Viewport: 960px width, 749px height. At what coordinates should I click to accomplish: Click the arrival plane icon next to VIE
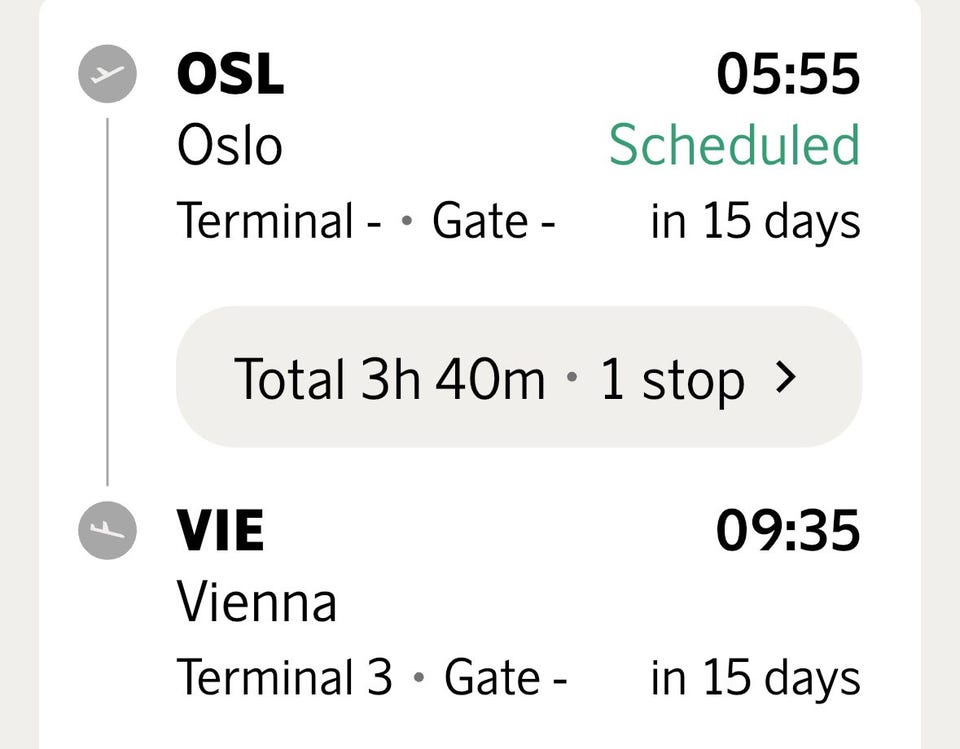[x=107, y=530]
